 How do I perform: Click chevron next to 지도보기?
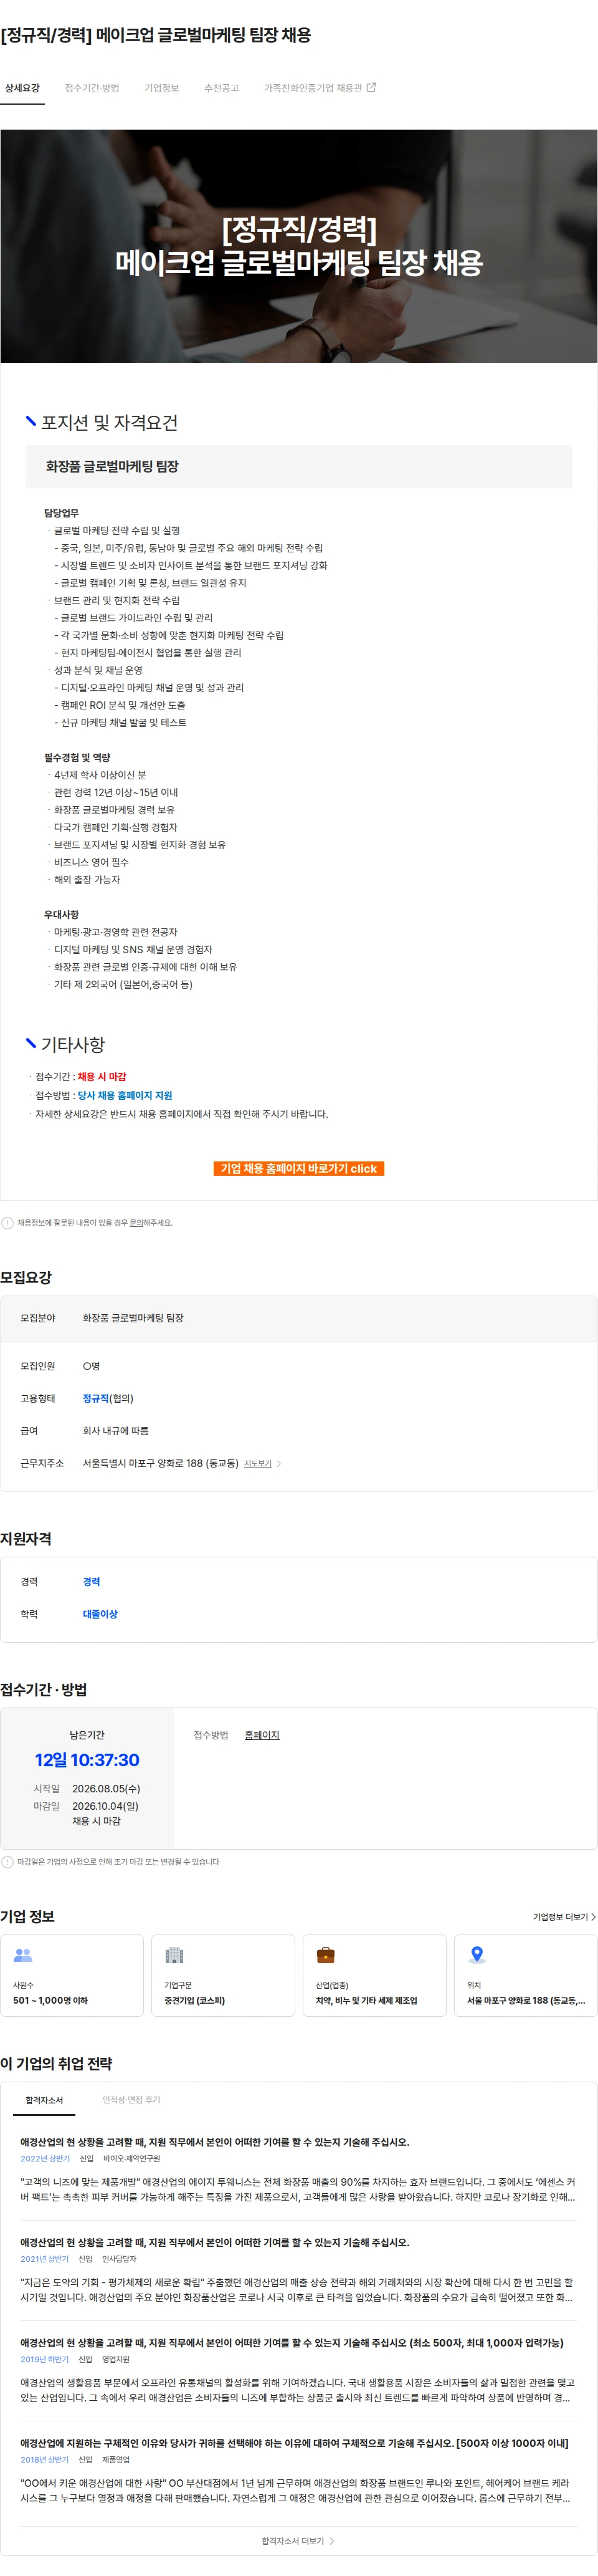click(x=279, y=1463)
